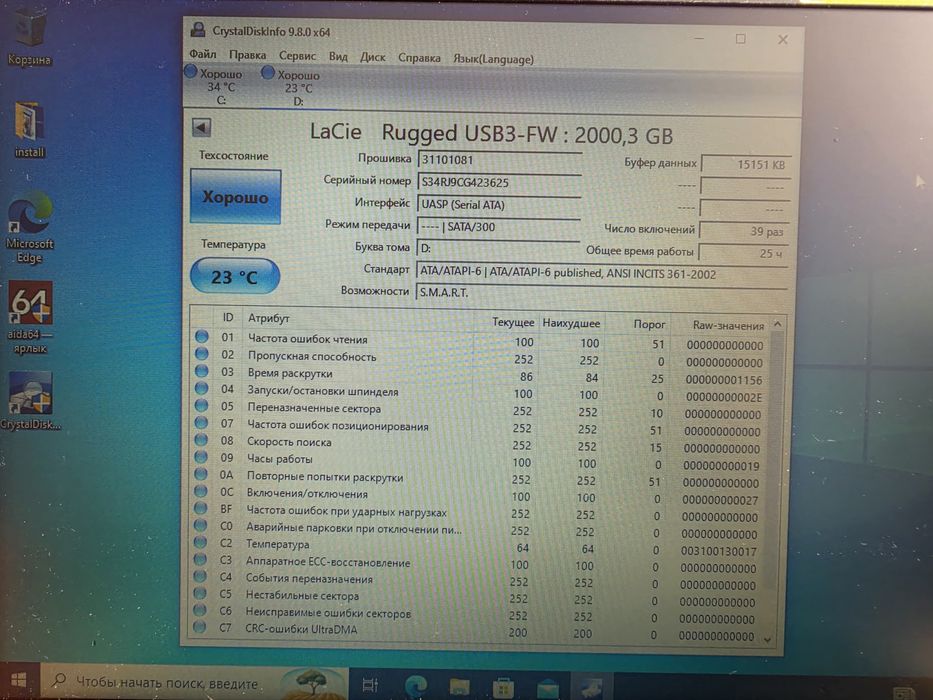The width and height of the screenshot is (933, 700).
Task: Open the Диск menu
Action: tap(372, 57)
